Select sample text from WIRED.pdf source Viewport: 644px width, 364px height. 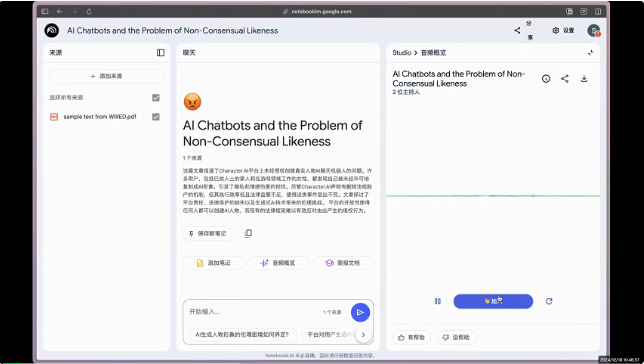click(100, 117)
